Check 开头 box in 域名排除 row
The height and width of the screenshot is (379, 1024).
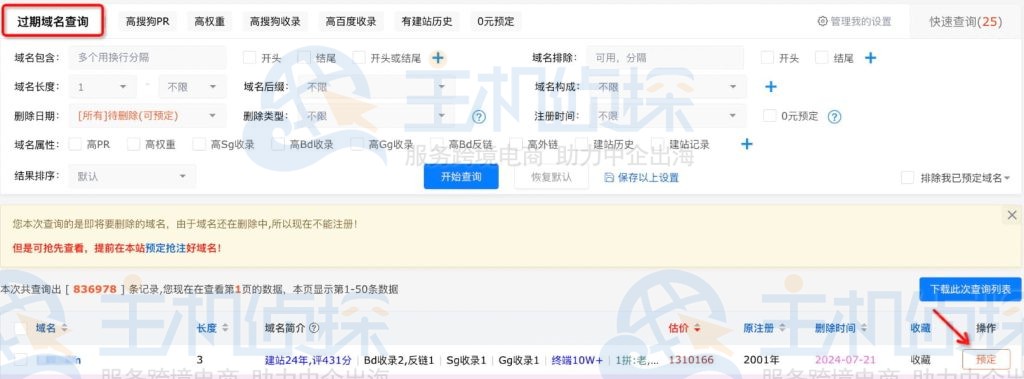pos(767,58)
